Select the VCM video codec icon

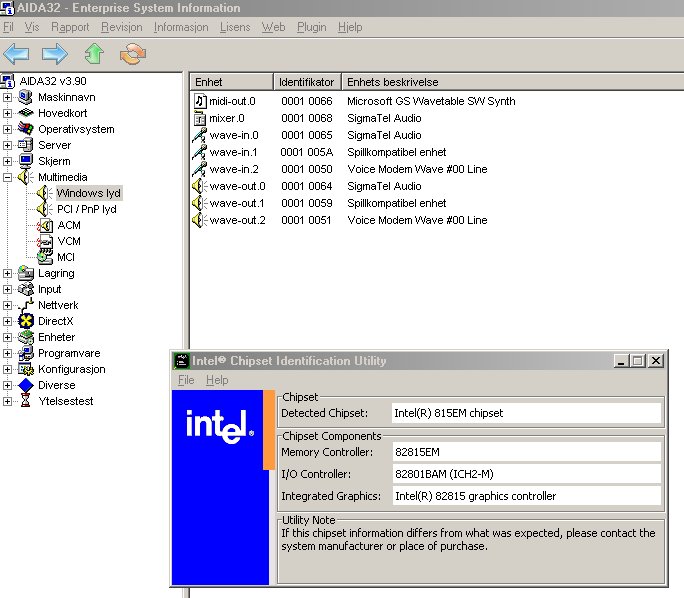coord(45,241)
